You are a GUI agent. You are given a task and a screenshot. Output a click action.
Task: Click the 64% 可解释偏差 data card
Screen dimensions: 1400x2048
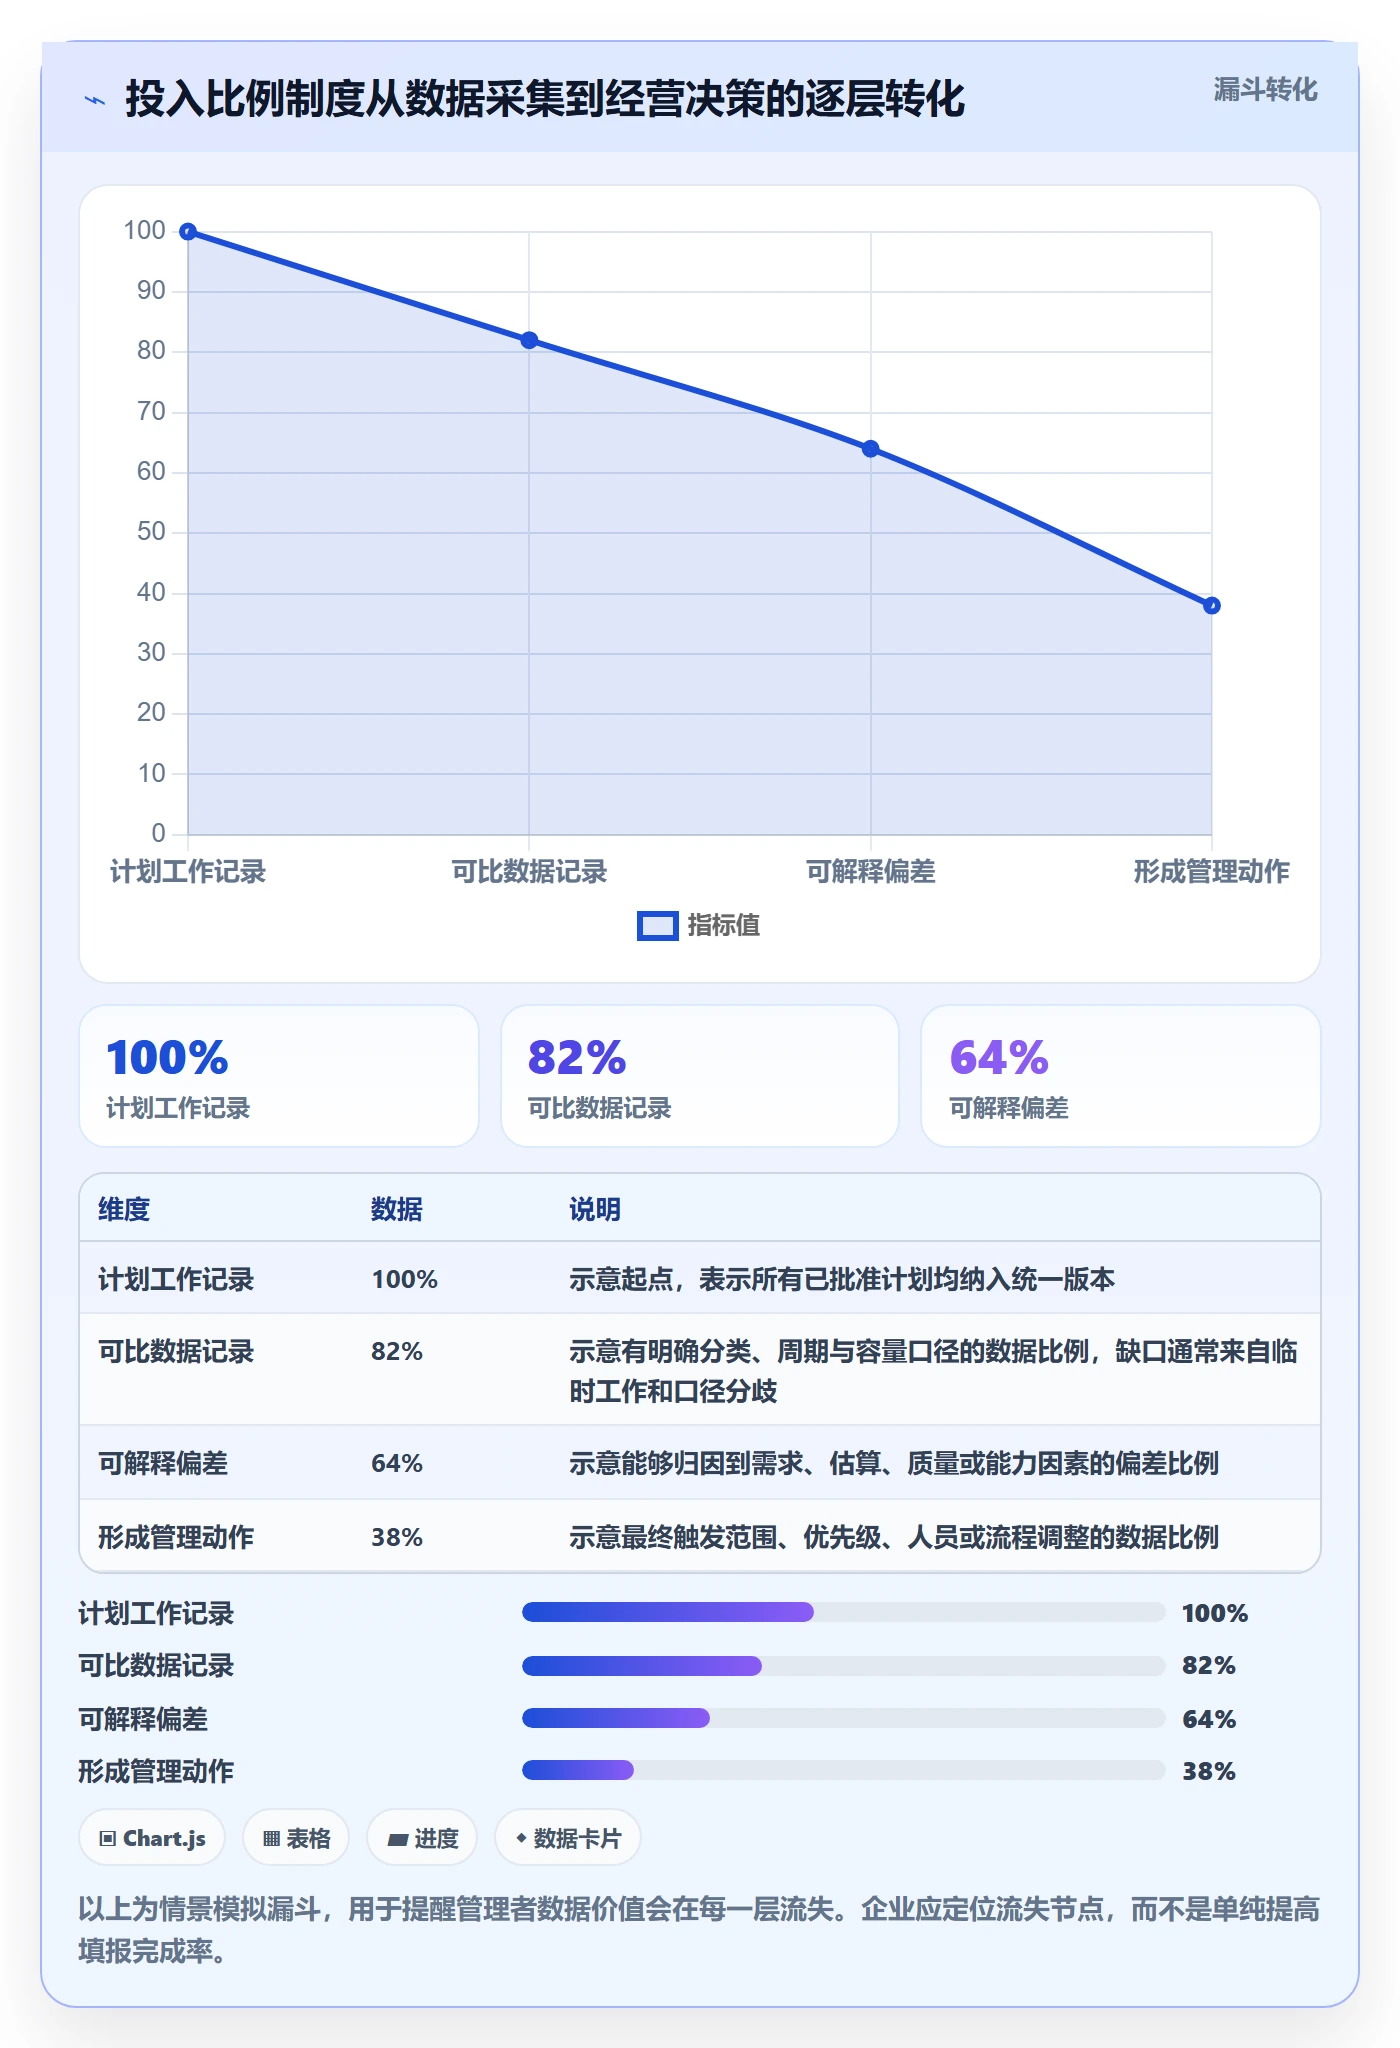click(1121, 1076)
